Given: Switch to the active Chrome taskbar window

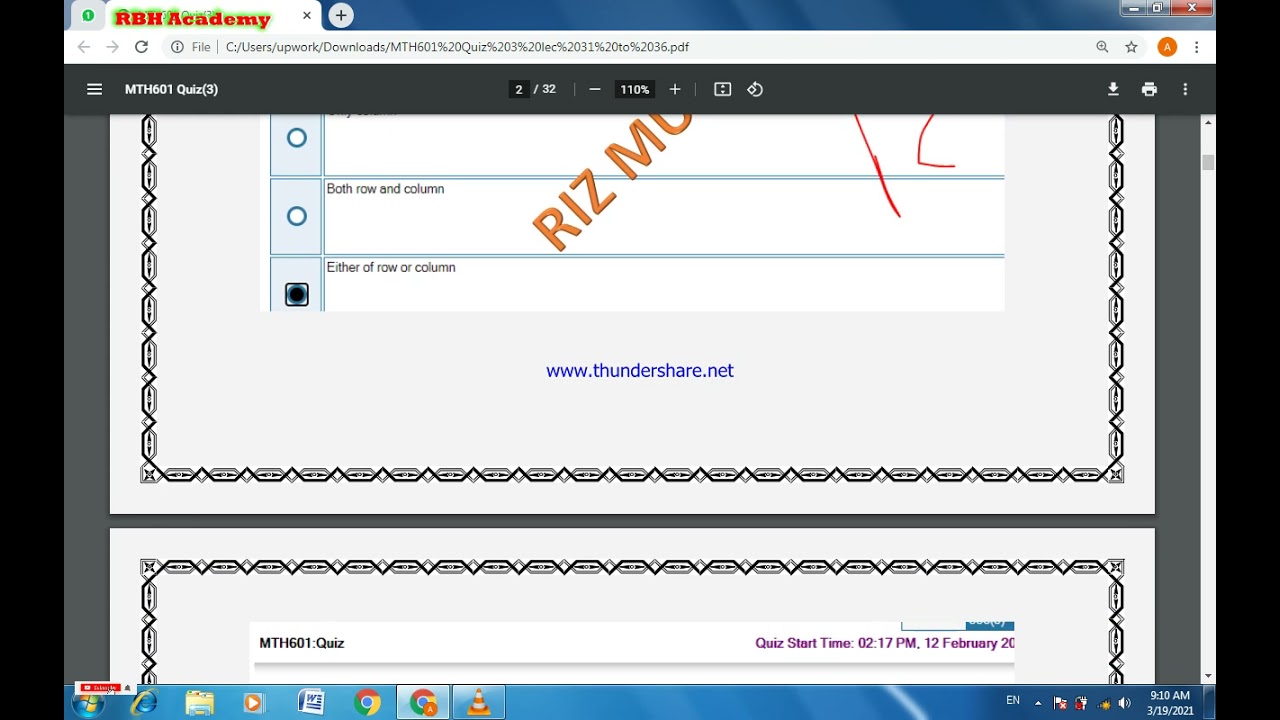Looking at the screenshot, I should tap(423, 703).
